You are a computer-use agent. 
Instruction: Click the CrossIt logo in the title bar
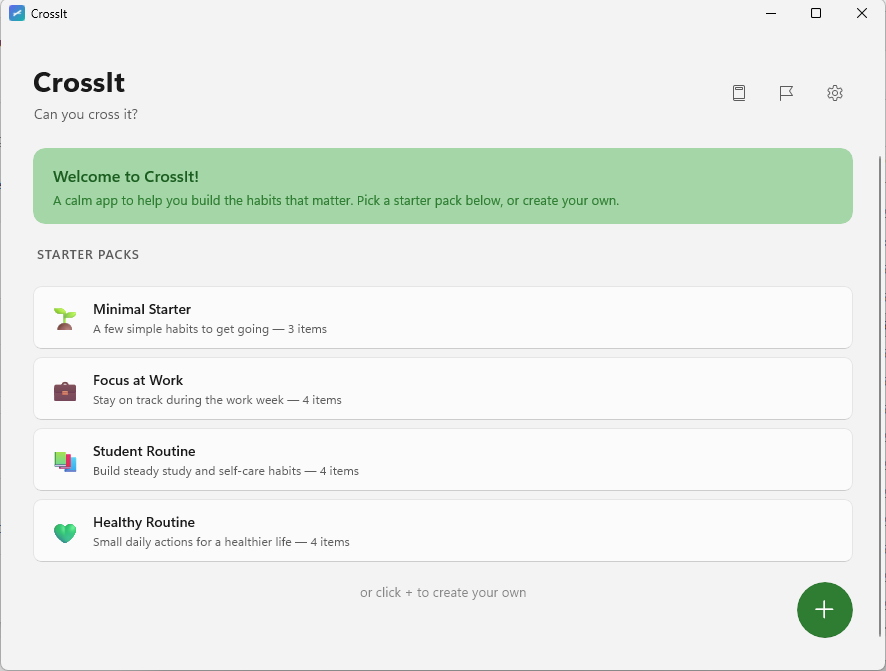click(x=17, y=13)
